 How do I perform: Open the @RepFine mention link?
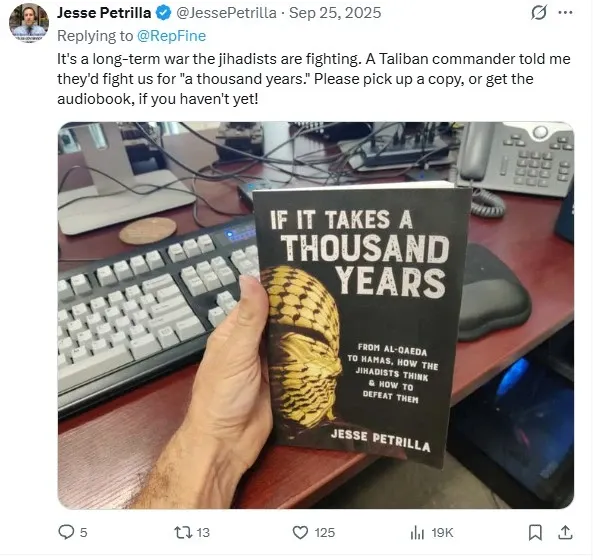171,36
